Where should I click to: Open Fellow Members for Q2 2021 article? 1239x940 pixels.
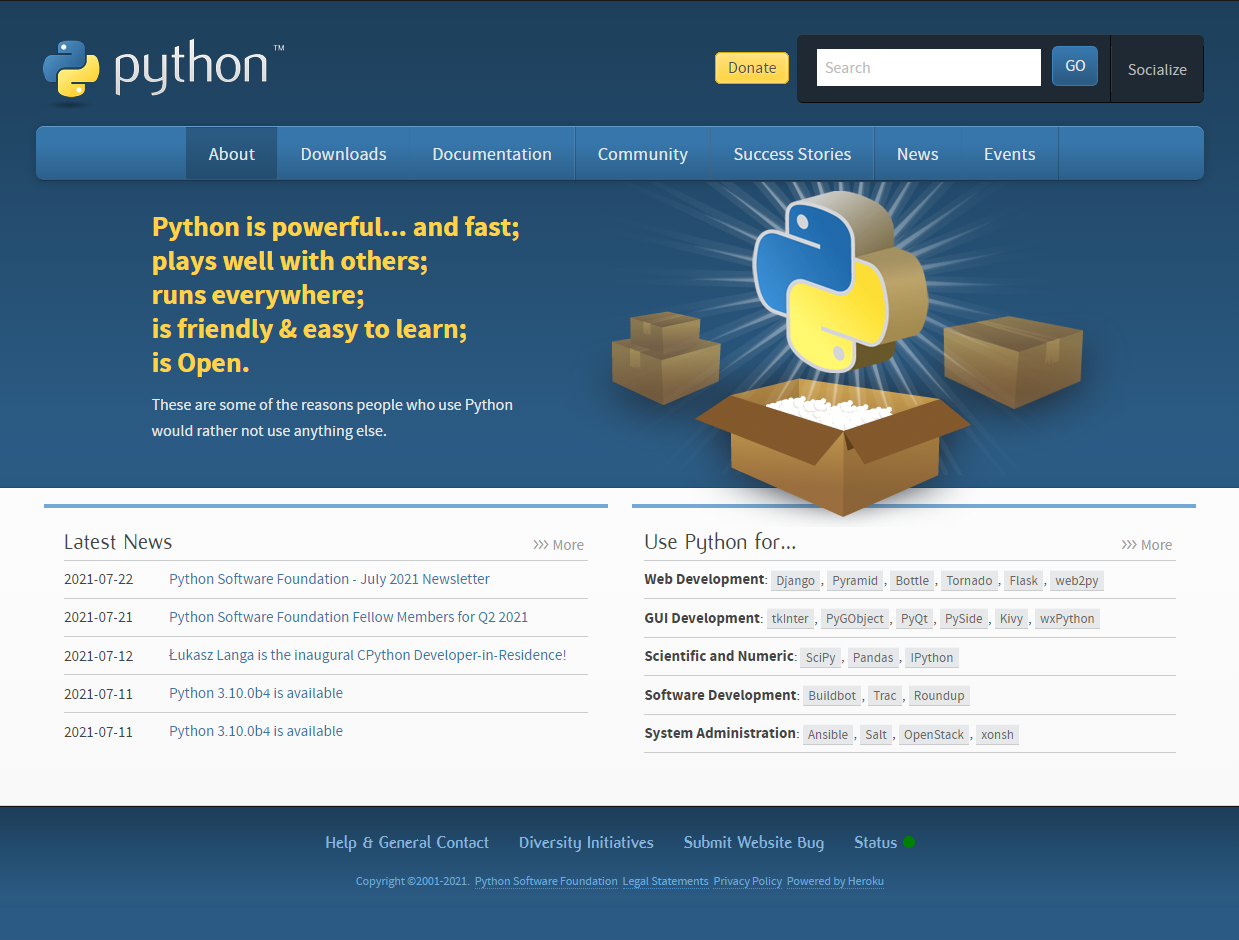tap(348, 617)
